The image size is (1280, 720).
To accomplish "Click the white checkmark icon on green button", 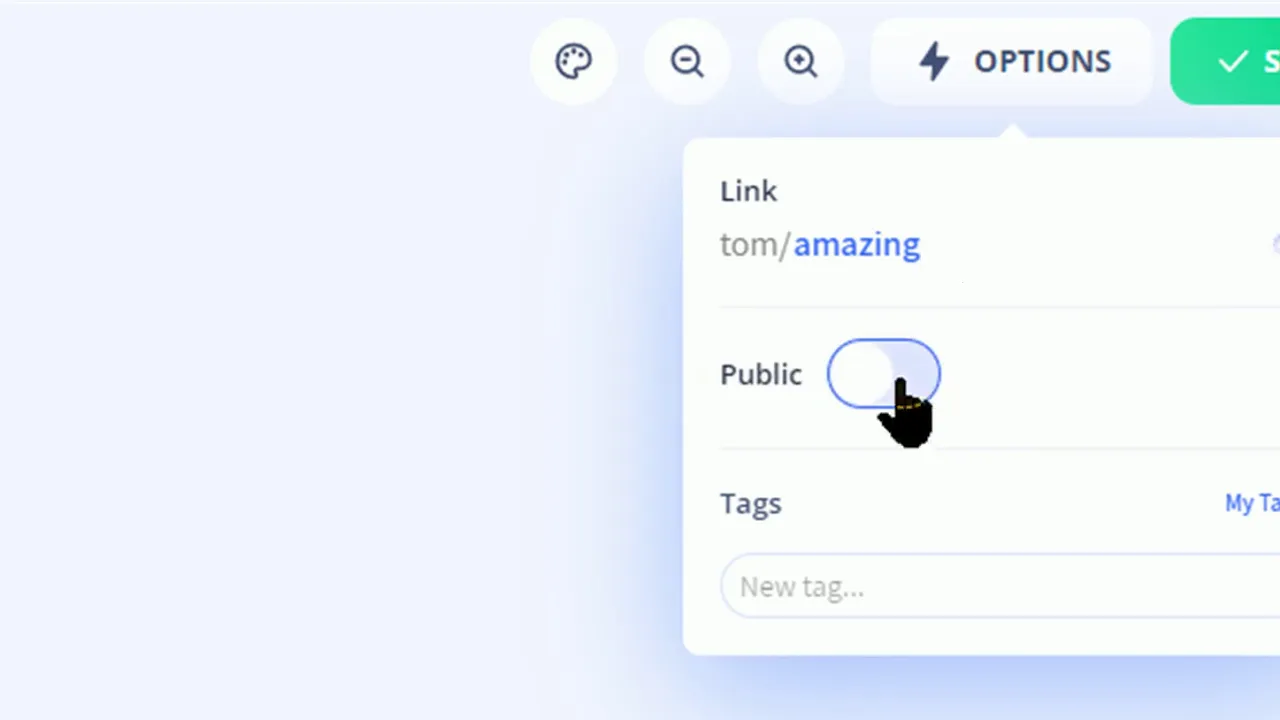I will tap(1232, 61).
